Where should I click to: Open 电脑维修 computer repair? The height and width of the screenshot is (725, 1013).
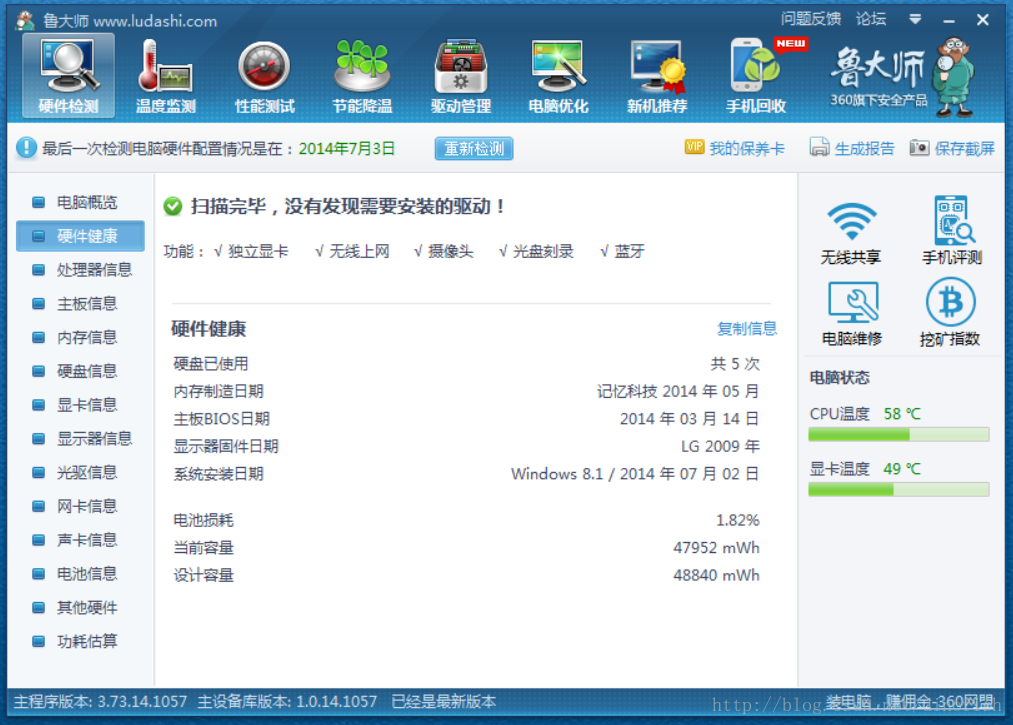click(852, 314)
